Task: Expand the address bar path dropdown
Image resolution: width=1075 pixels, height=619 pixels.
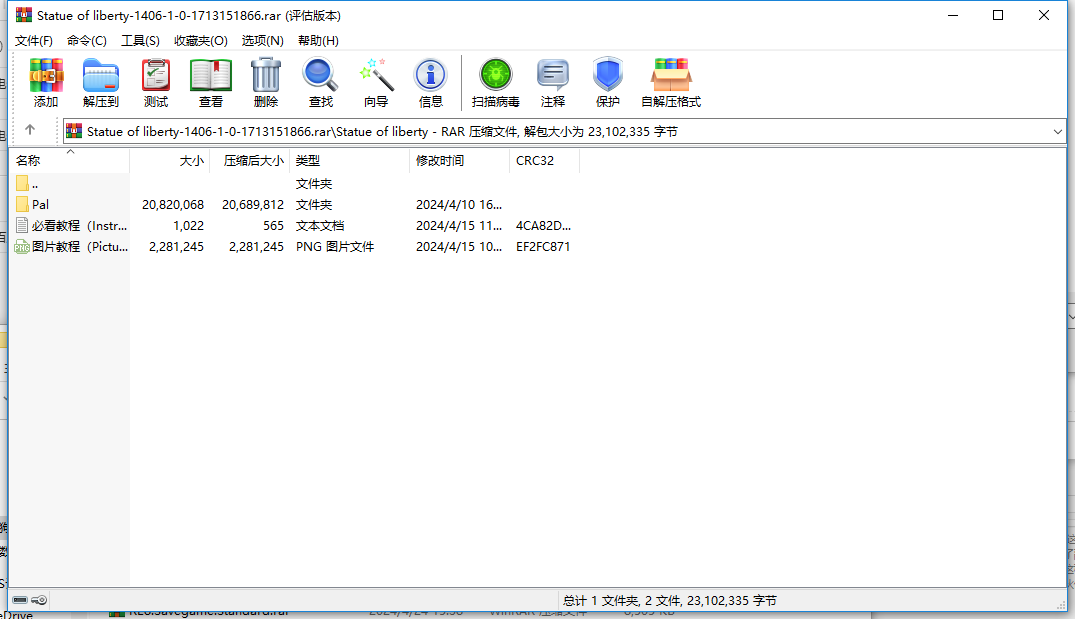Action: pyautogui.click(x=1057, y=132)
